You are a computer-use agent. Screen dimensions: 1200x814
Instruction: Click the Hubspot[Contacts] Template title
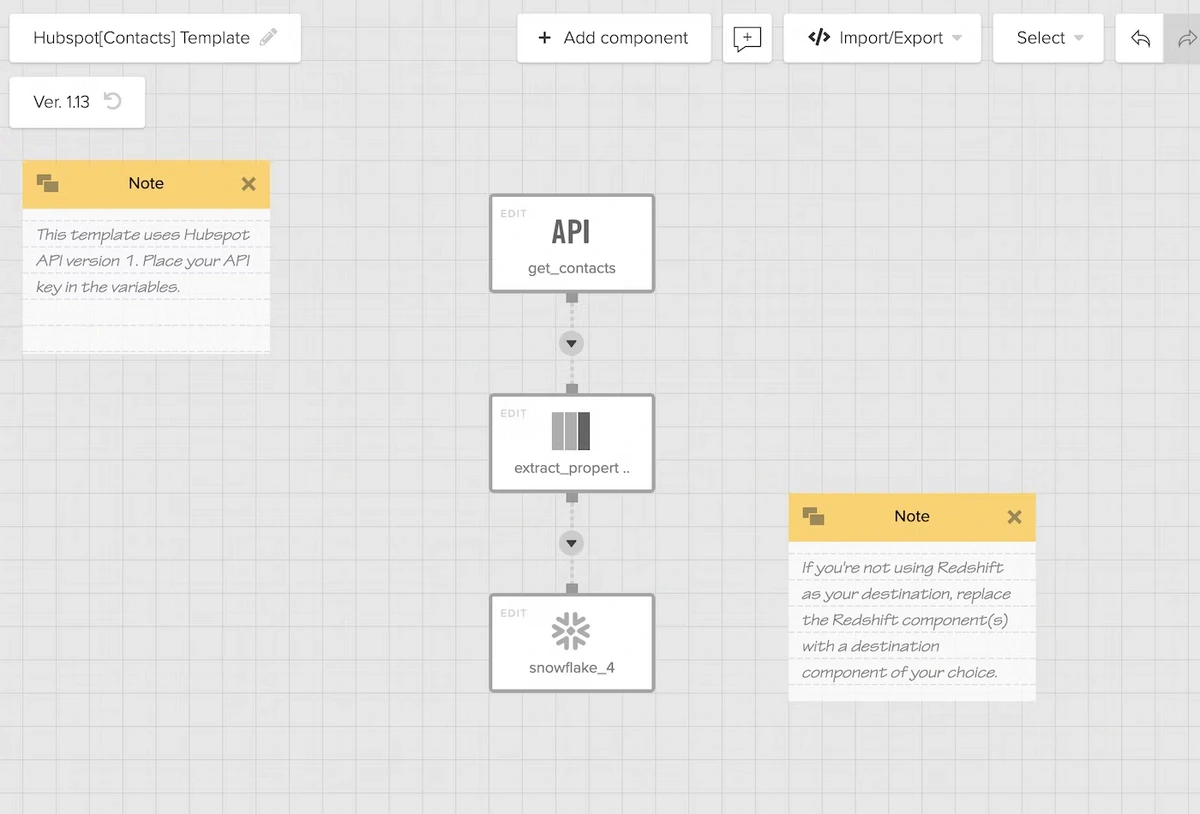[141, 38]
